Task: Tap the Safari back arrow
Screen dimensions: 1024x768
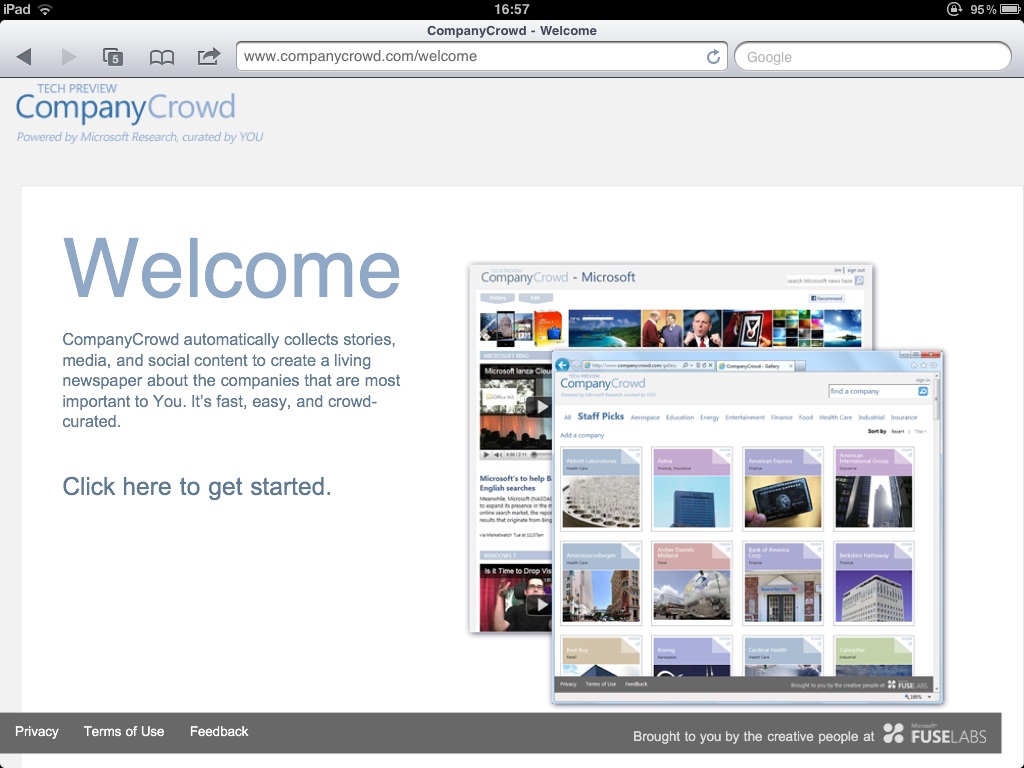Action: 24,57
